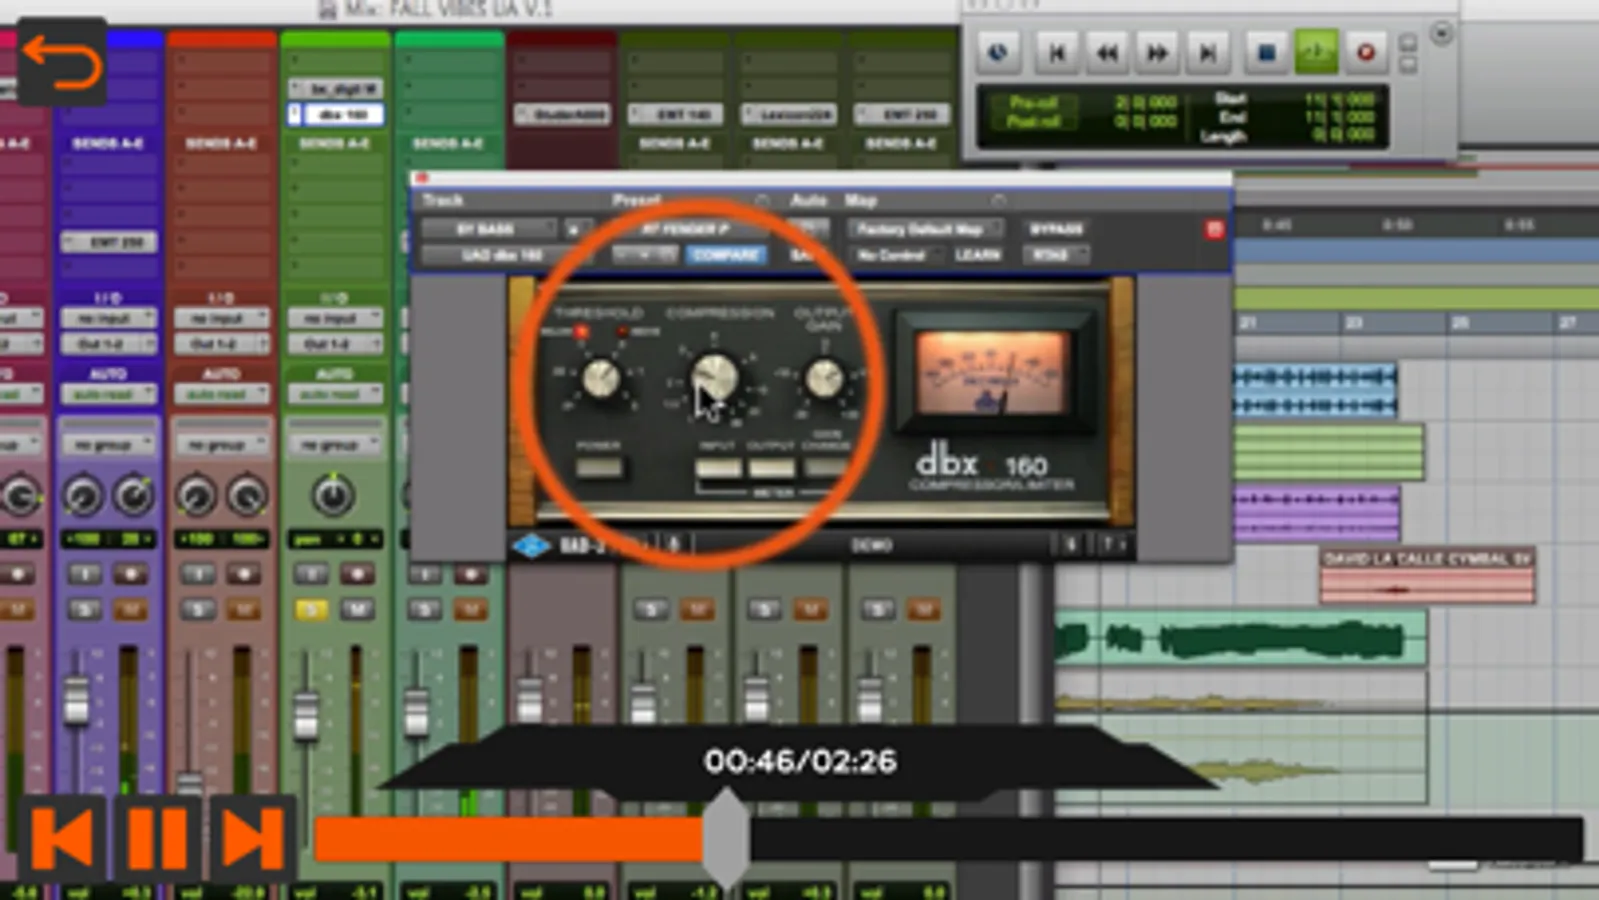Click the transport Go to End button
The image size is (1599, 900).
(x=1207, y=52)
